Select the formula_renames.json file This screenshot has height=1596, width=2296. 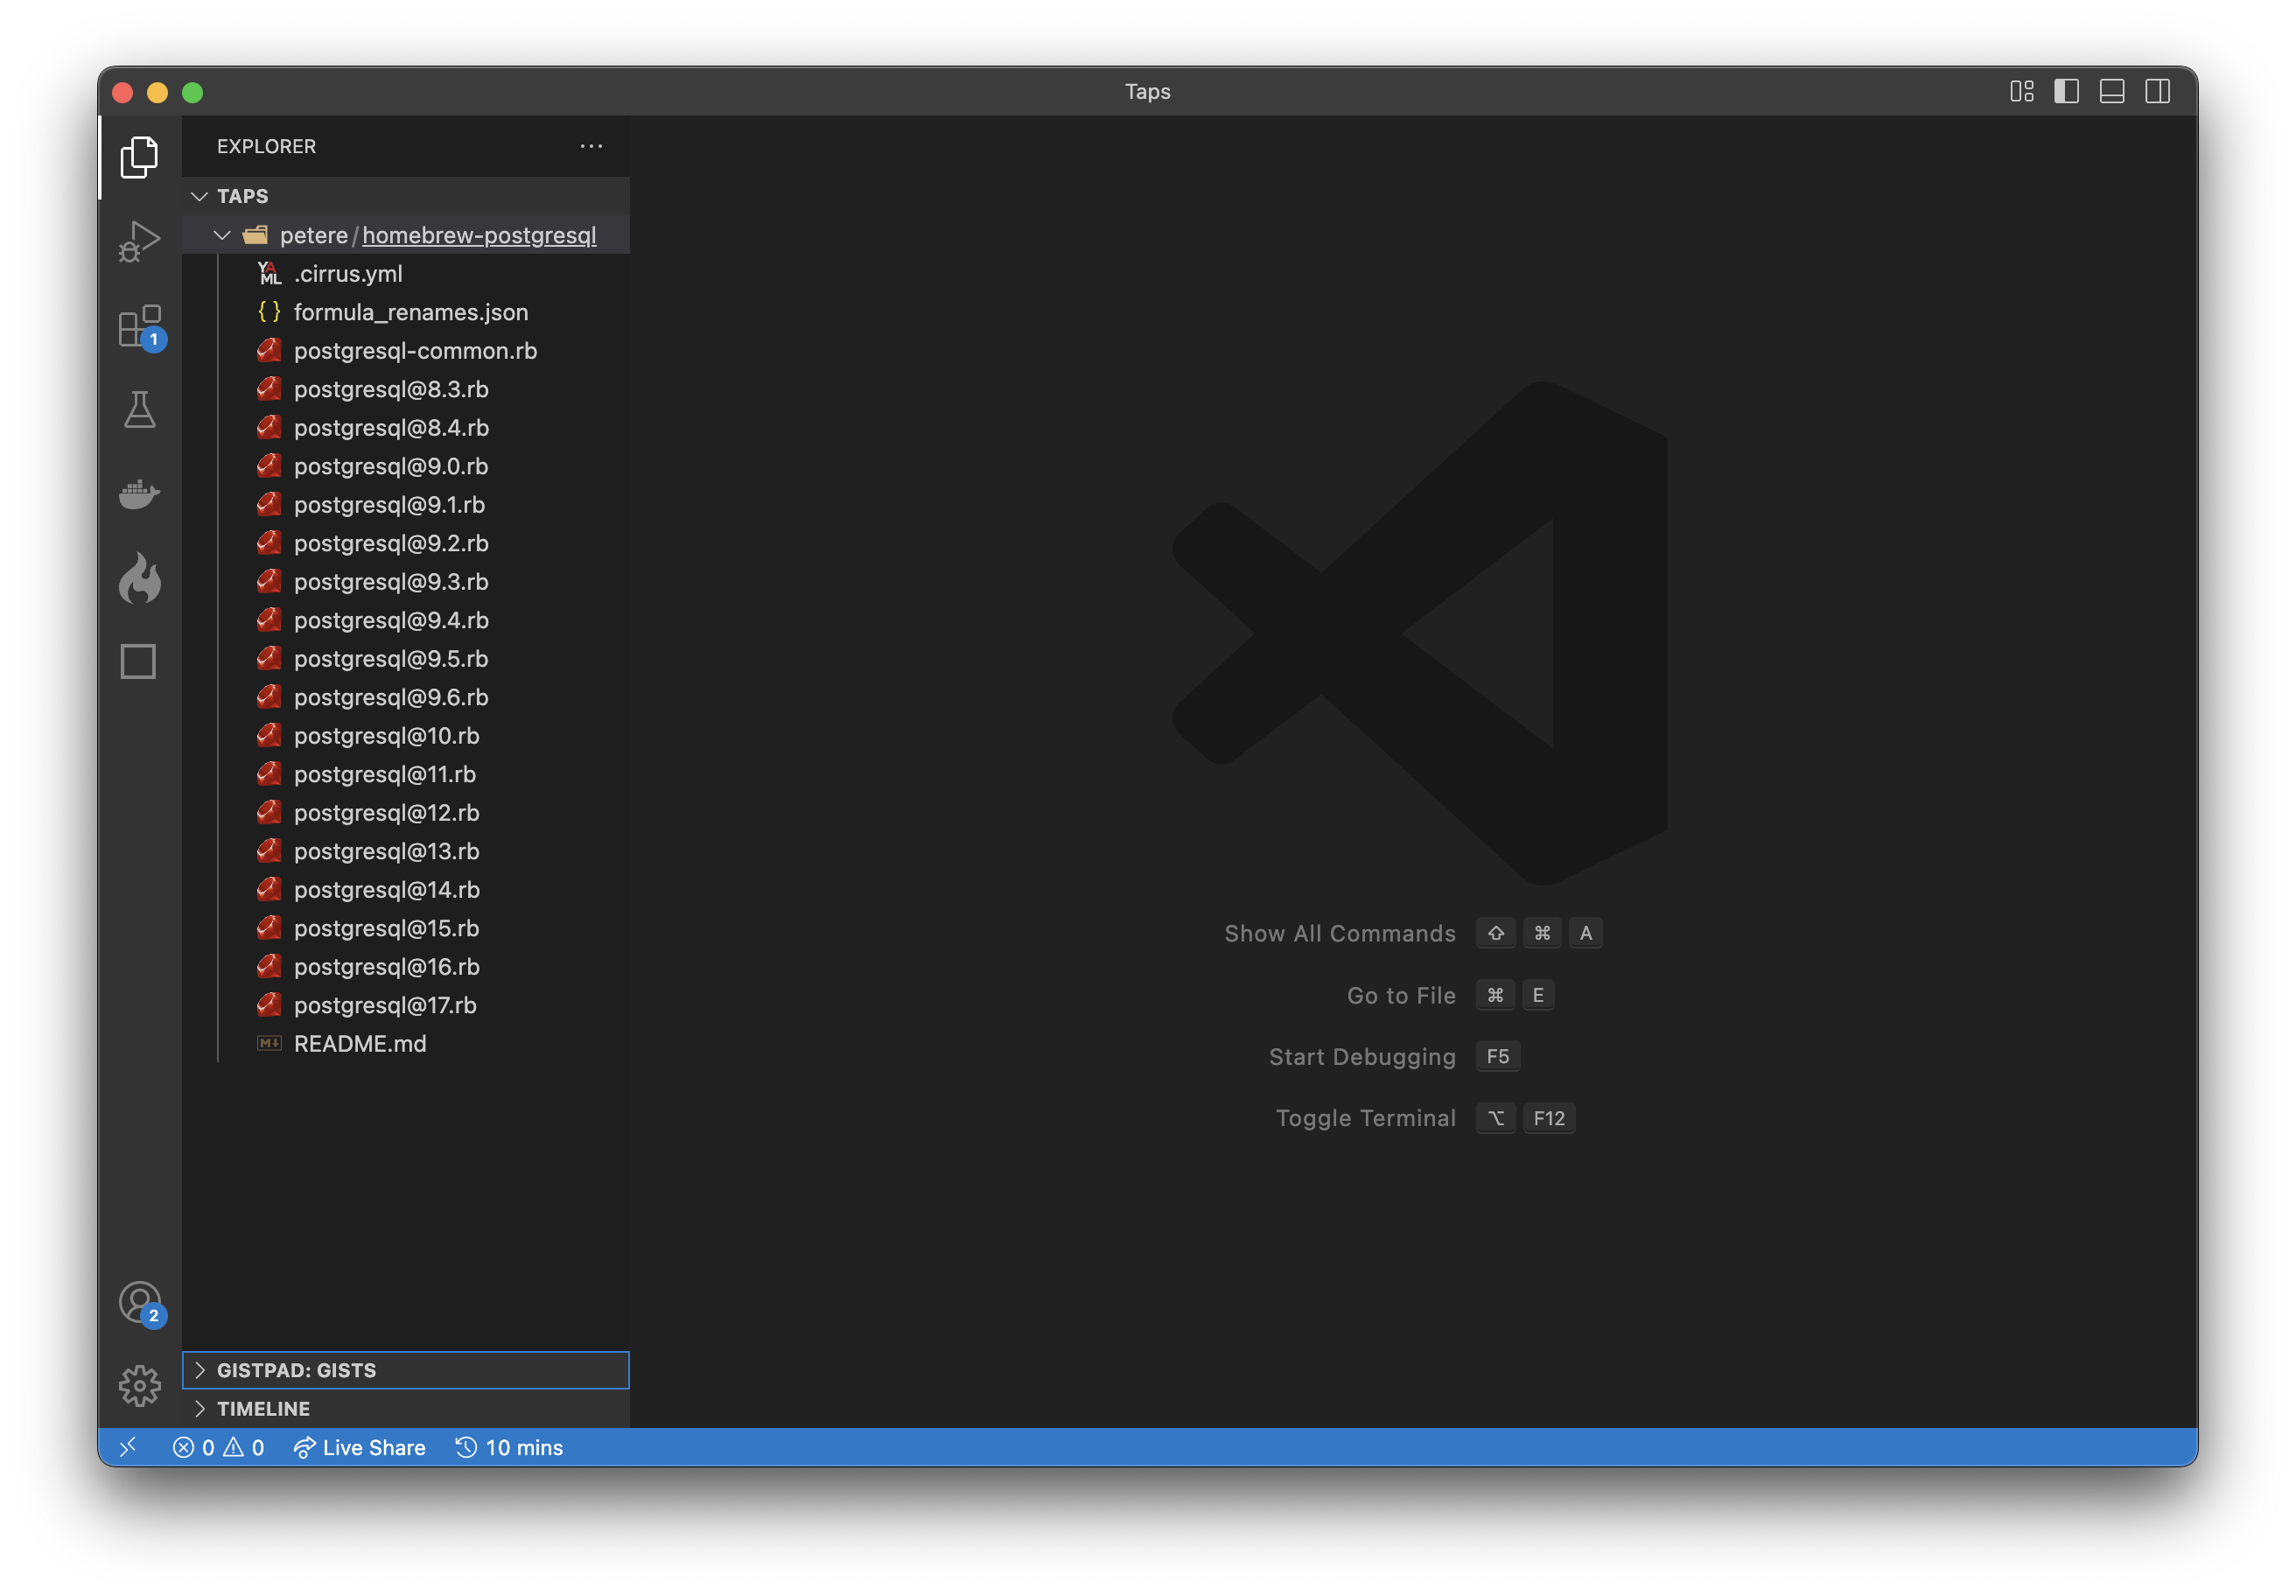coord(410,312)
